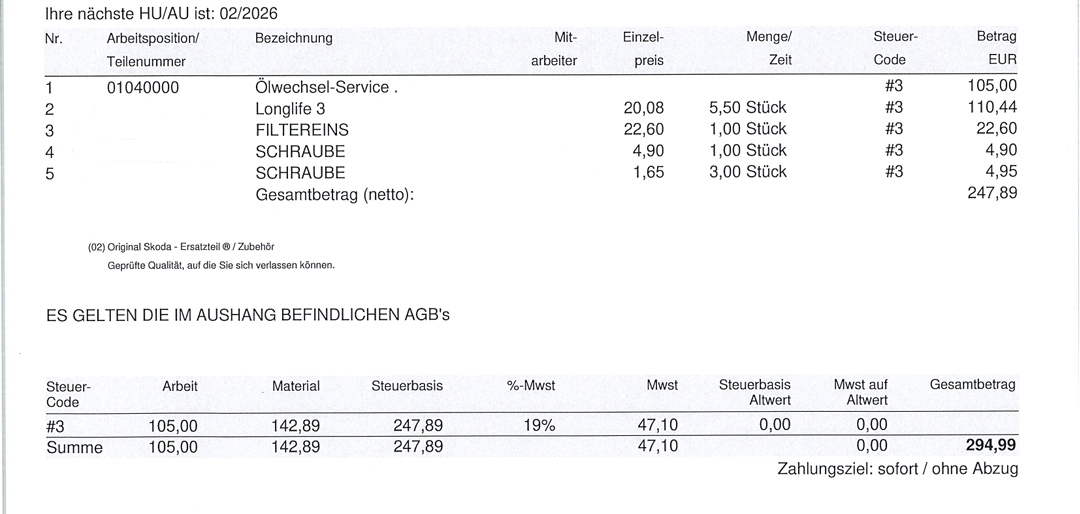Click the Zahlungsziel payment terms line
The width and height of the screenshot is (1080, 514).
coord(896,468)
